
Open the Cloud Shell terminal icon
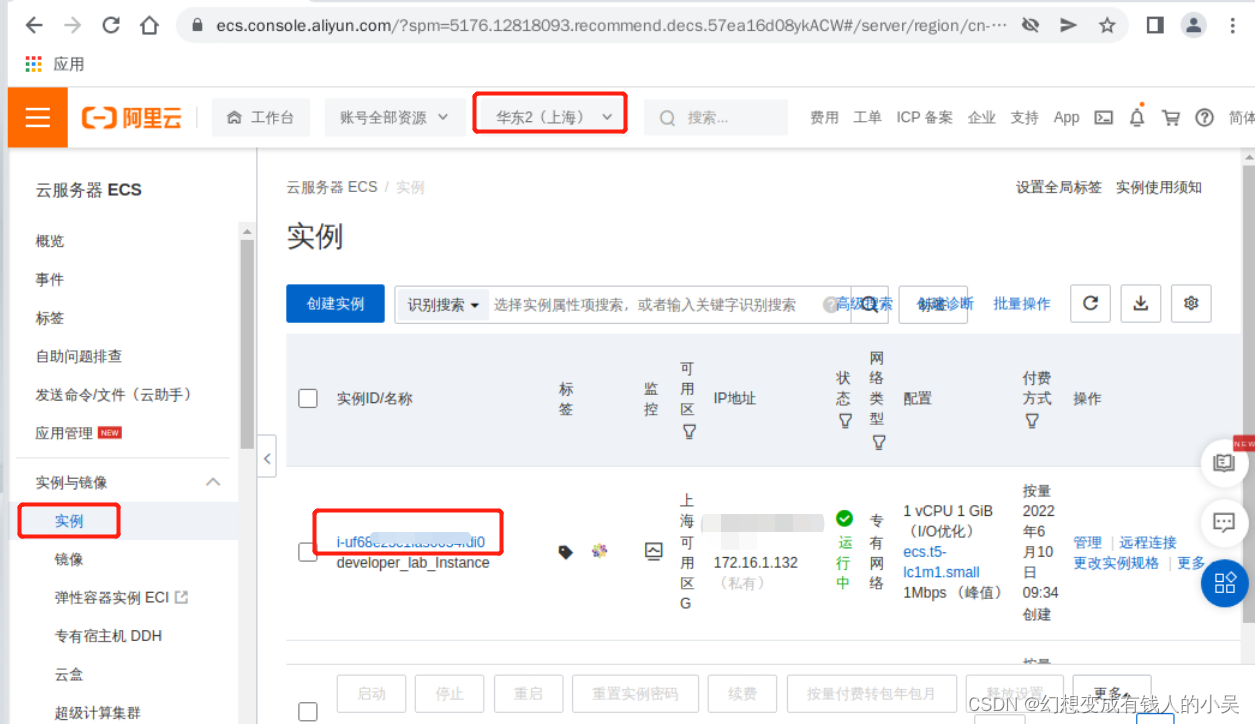click(1103, 117)
